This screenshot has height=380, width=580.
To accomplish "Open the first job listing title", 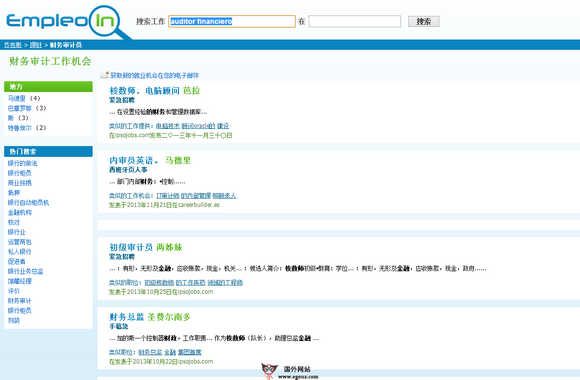I will 154,91.
